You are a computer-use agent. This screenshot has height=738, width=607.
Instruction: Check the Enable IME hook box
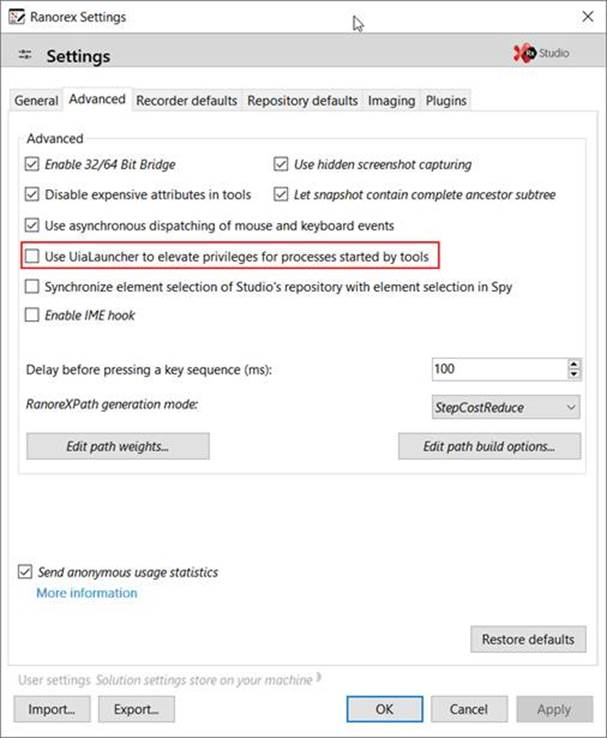32,315
